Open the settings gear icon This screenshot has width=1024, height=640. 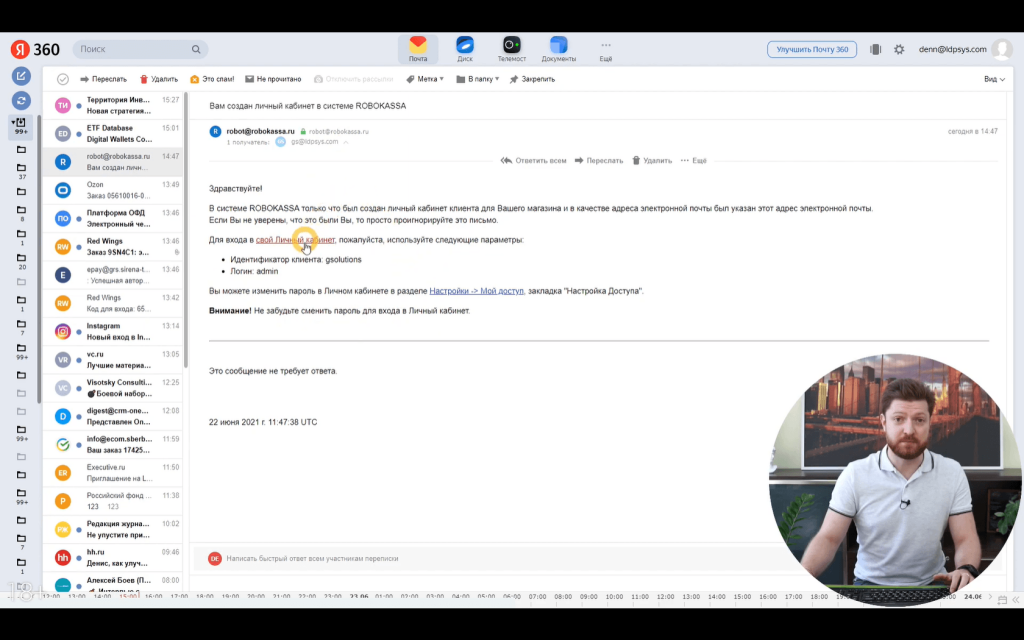[x=899, y=49]
